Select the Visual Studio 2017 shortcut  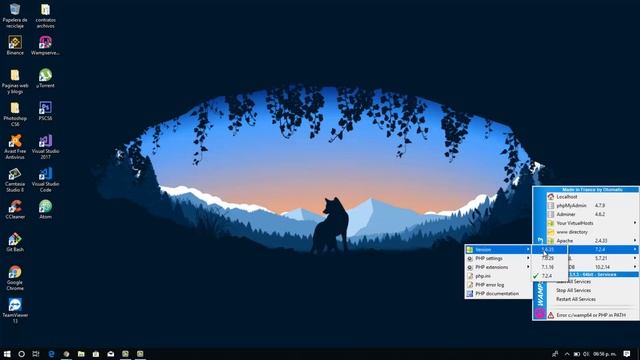(x=45, y=147)
